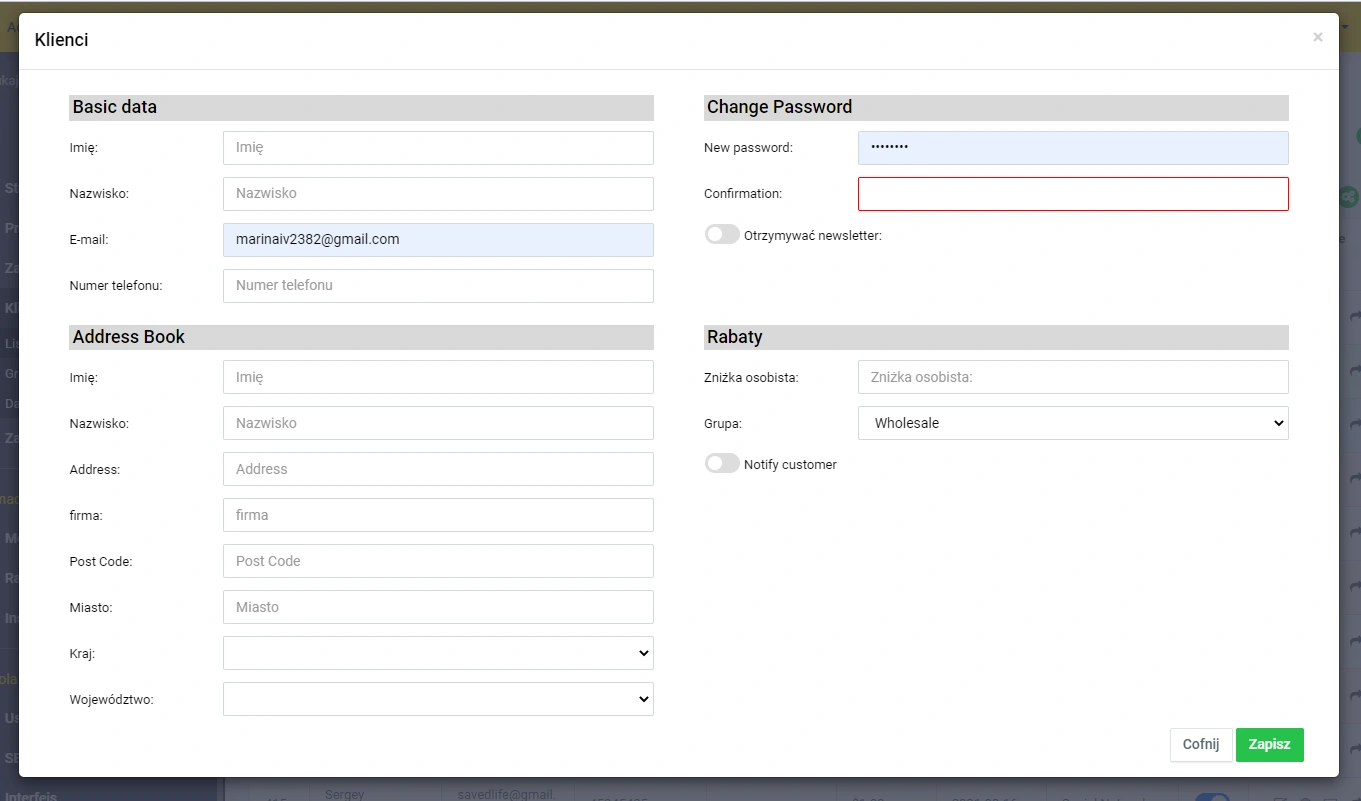Click the Zniżka osobista discount field
This screenshot has width=1361, height=801.
(1073, 377)
